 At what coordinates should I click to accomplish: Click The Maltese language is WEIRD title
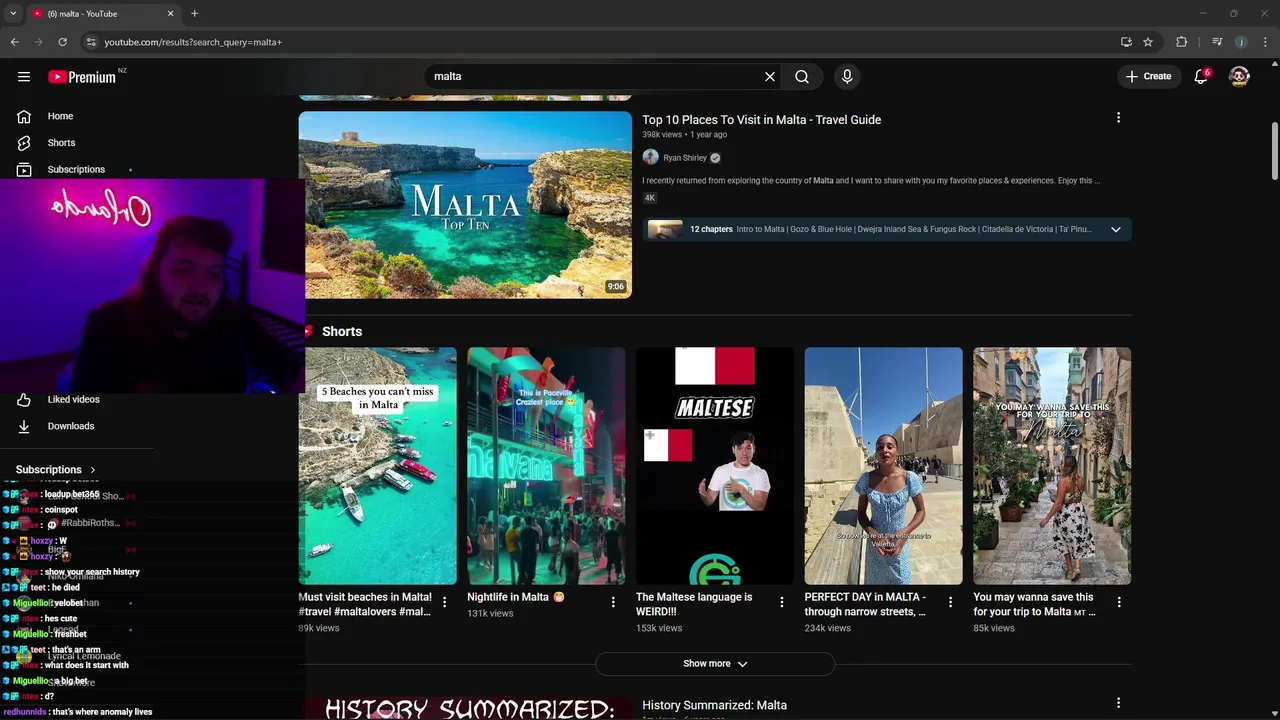[694, 604]
